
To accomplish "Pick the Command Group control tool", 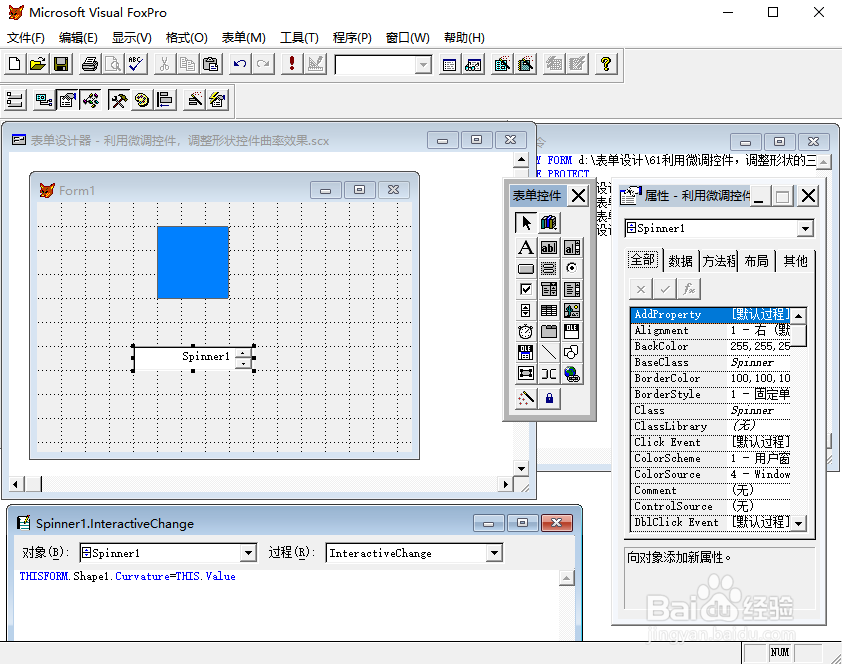I will (549, 268).
